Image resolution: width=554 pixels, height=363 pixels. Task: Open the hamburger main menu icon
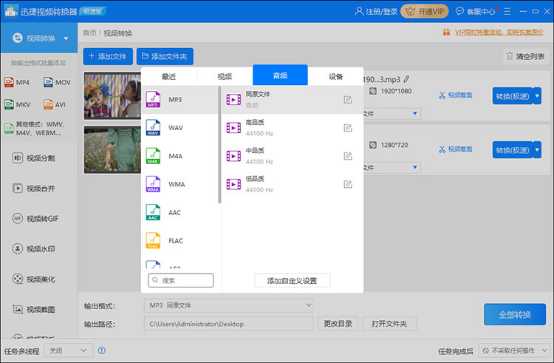pyautogui.click(x=507, y=12)
